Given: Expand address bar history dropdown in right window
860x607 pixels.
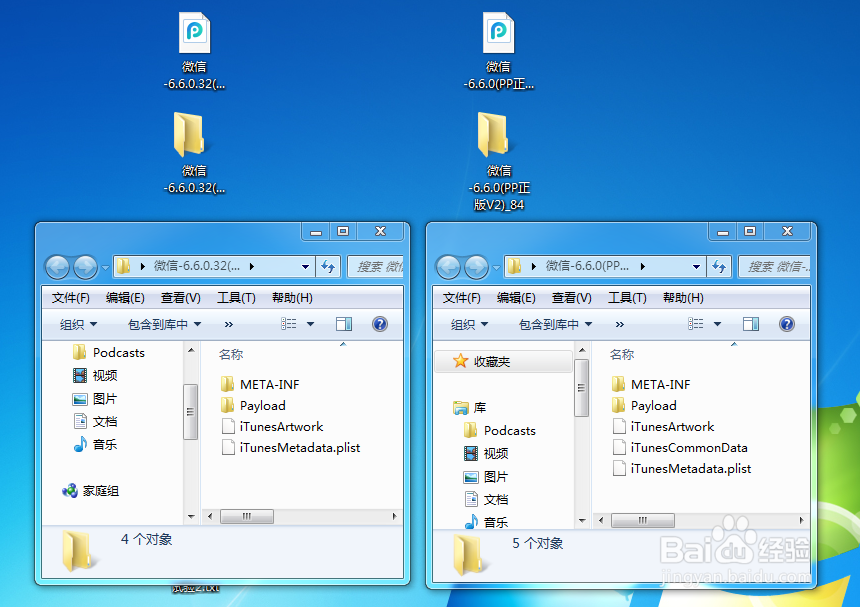Looking at the screenshot, I should [x=697, y=266].
